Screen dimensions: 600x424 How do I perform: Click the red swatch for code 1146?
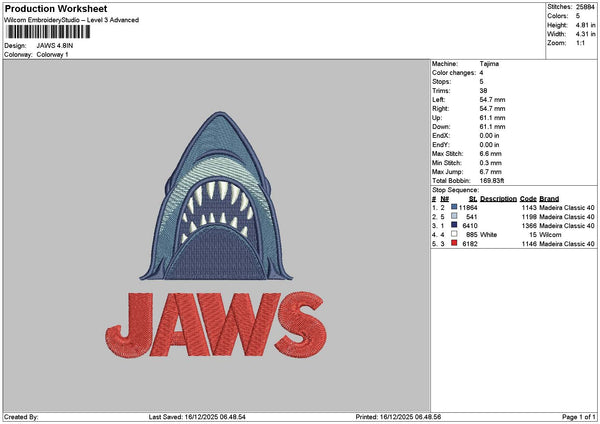point(455,243)
